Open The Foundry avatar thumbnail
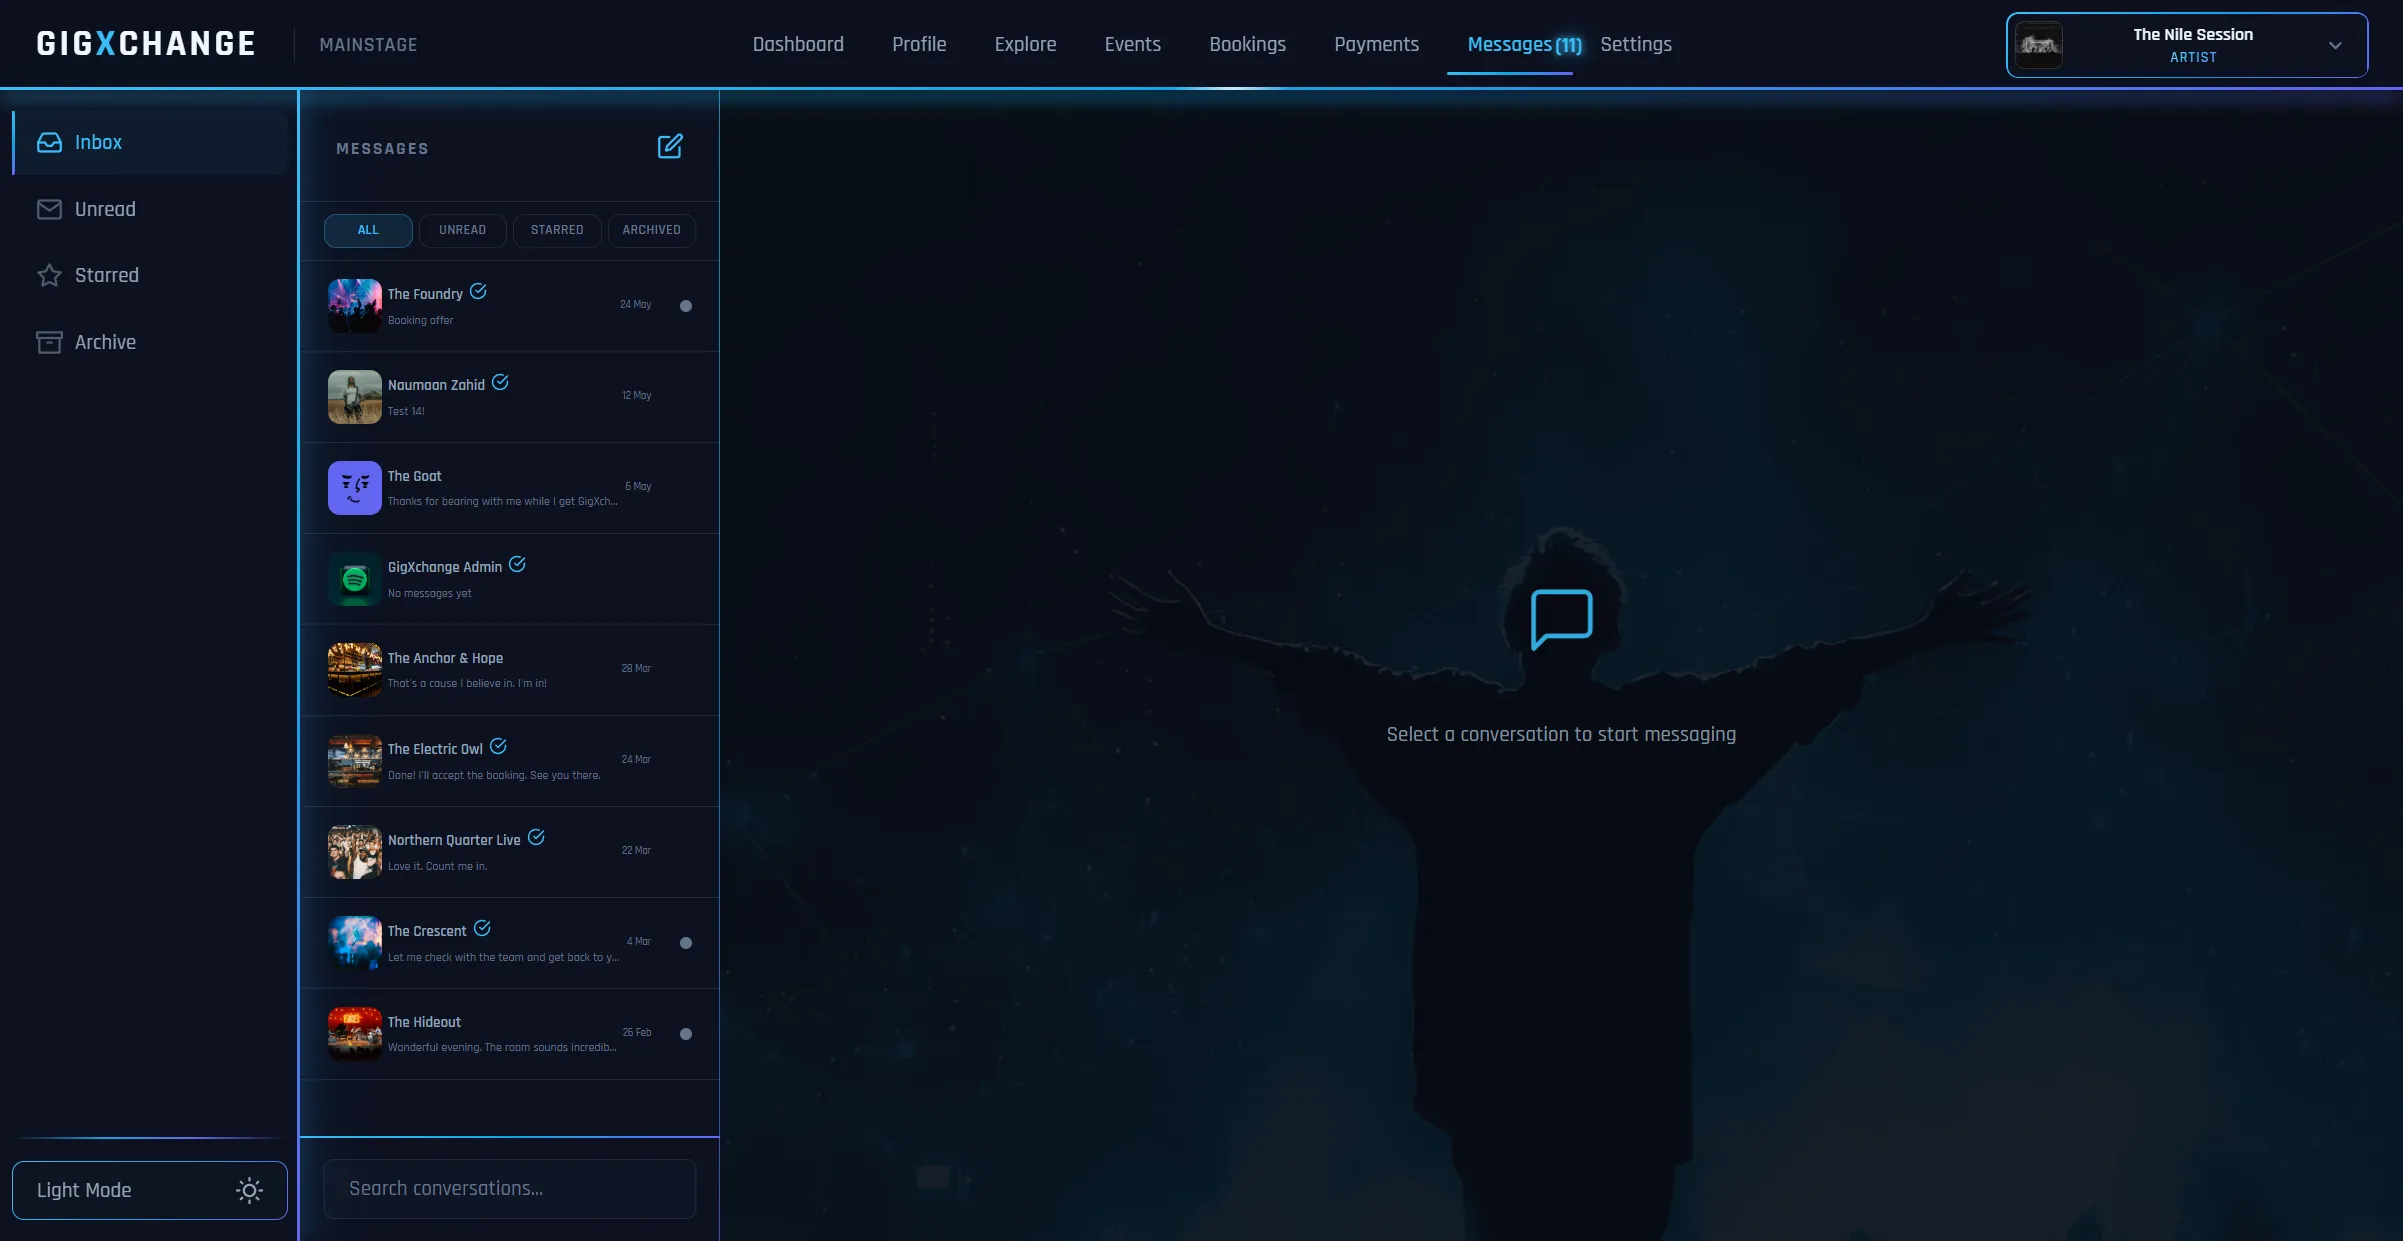Viewport: 2403px width, 1241px height. [355, 306]
